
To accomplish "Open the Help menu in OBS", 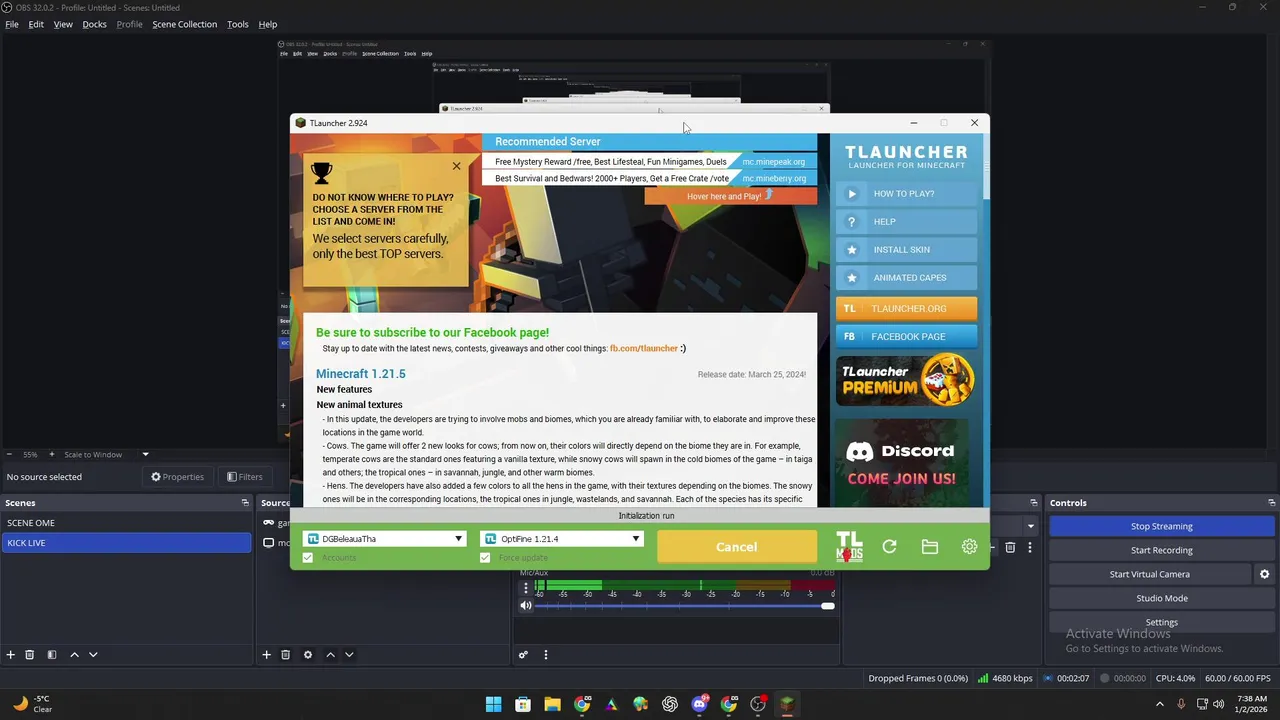I will click(268, 24).
